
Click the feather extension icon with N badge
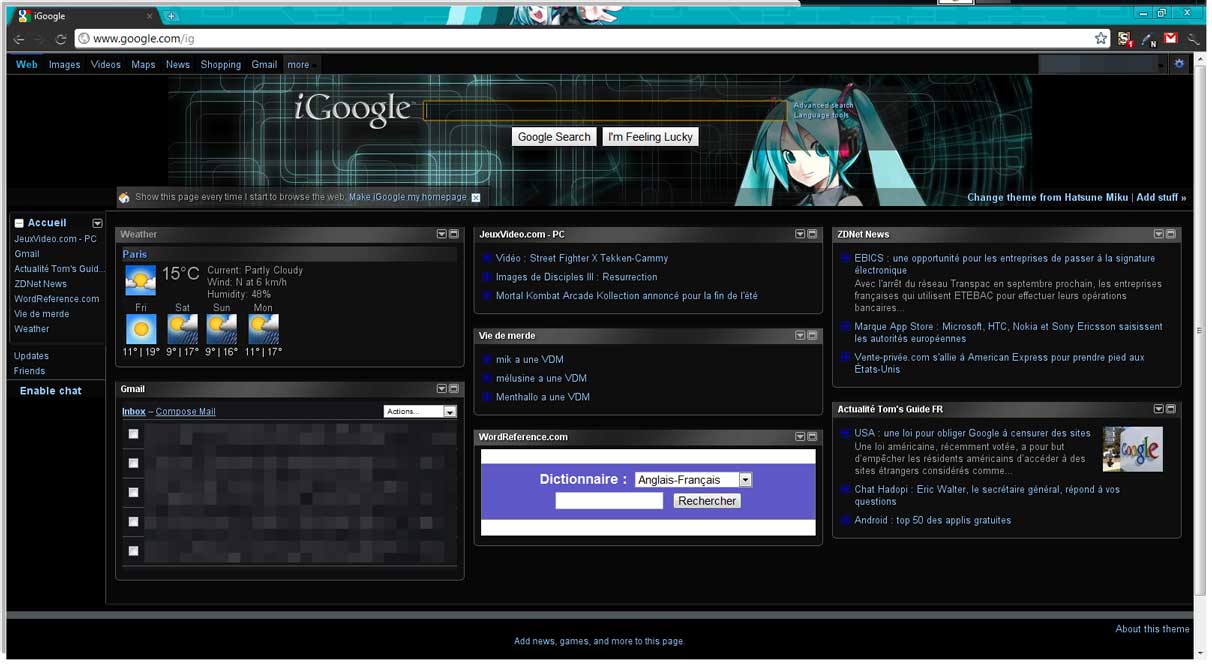(1147, 38)
